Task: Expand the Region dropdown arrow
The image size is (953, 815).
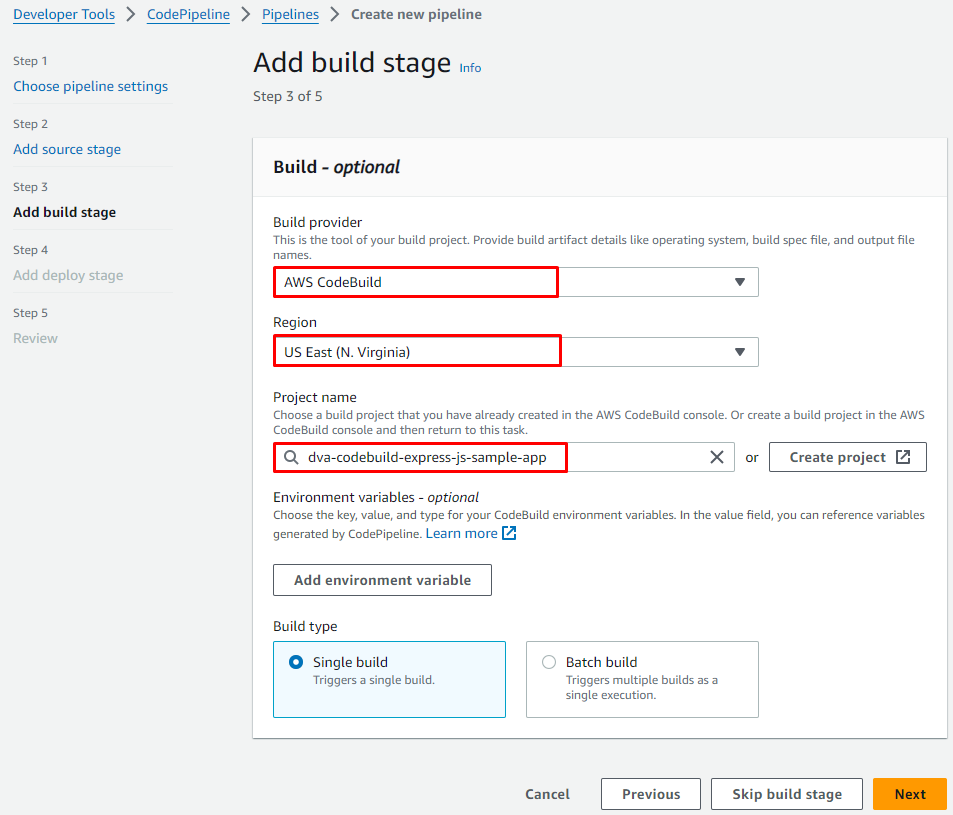Action: [x=739, y=352]
